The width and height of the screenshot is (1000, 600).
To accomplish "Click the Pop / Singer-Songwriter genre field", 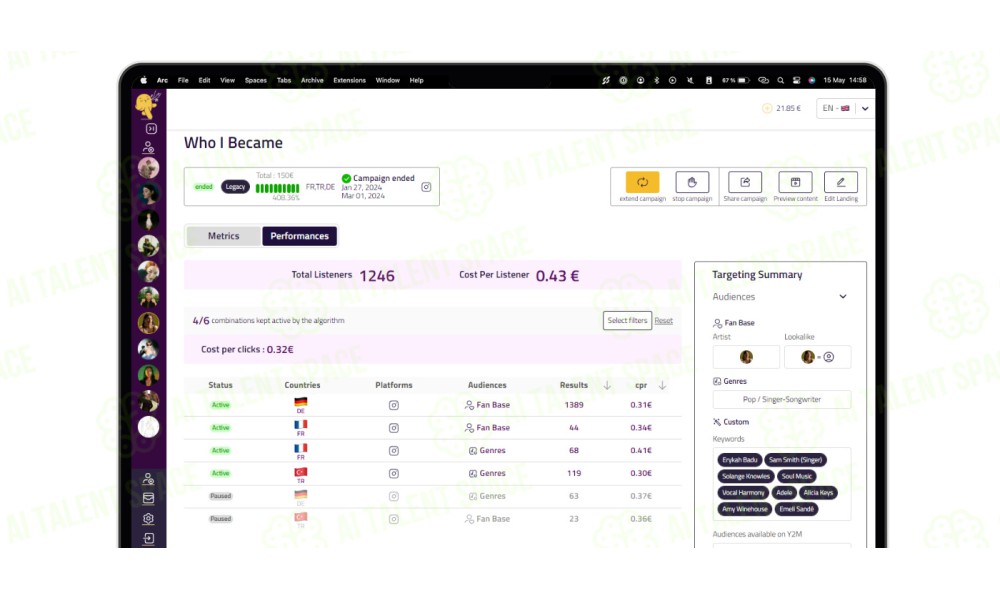I will click(x=782, y=400).
